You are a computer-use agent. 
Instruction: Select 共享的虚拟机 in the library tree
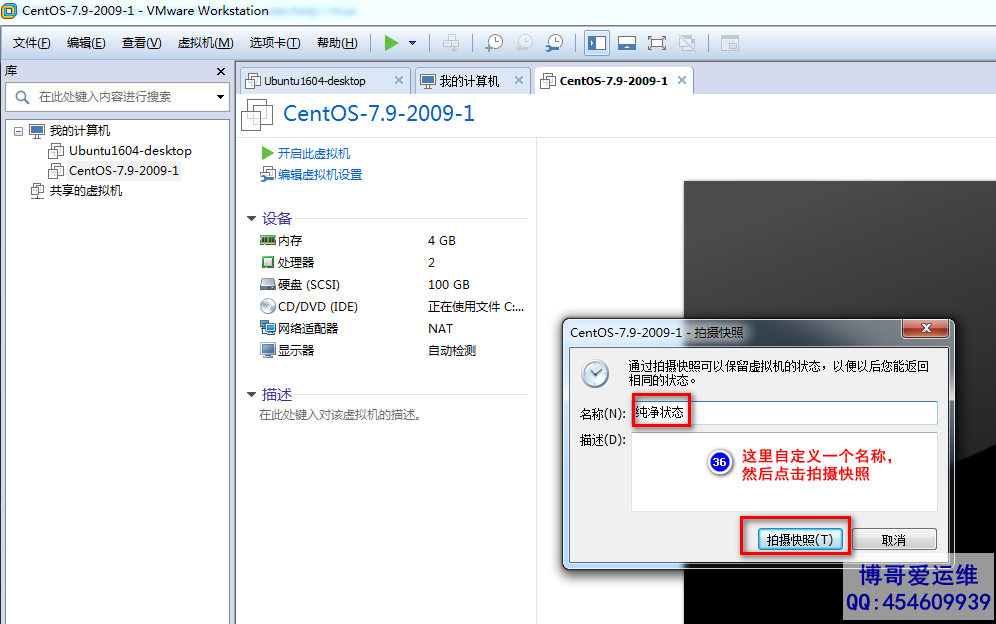click(86, 191)
